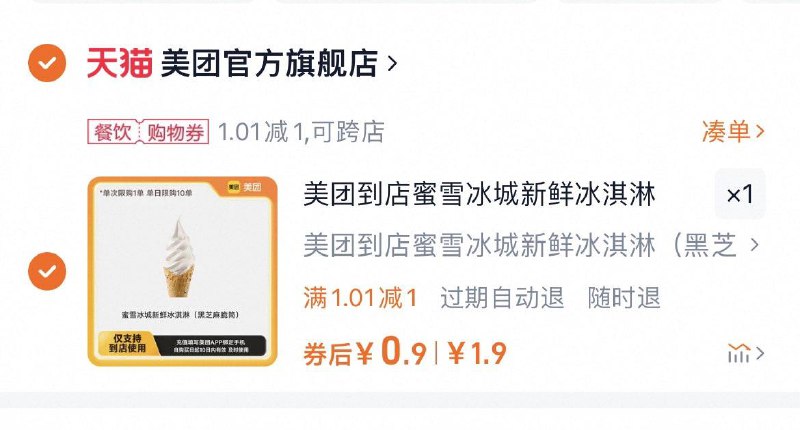Viewport: 800px width, 430px height.
Task: Tap the 过期自动退 service label
Action: coord(503,297)
